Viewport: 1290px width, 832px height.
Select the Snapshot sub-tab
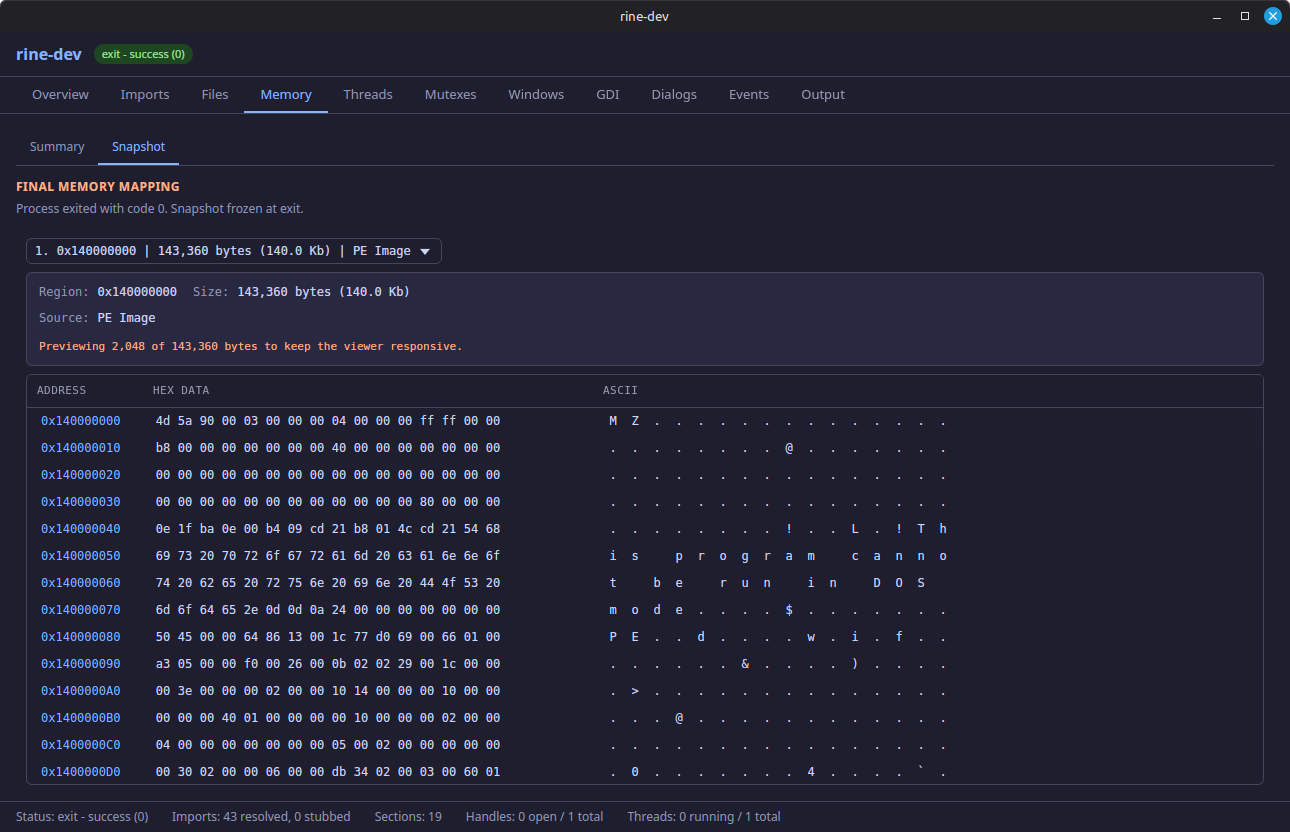pos(137,146)
